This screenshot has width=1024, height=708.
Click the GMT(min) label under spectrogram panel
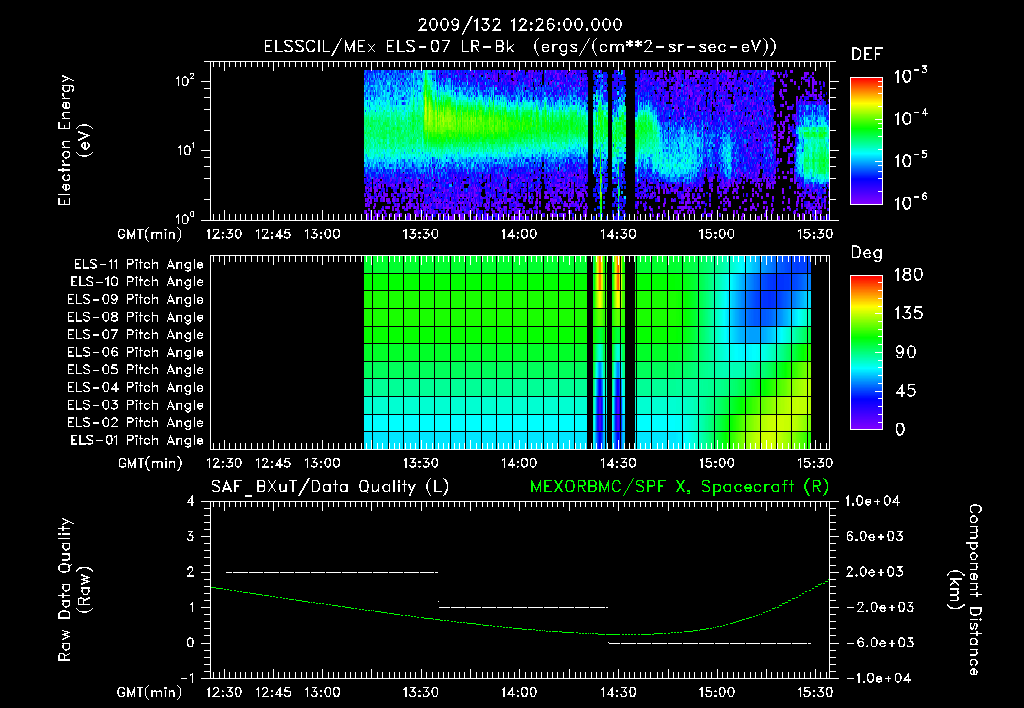tap(150, 234)
